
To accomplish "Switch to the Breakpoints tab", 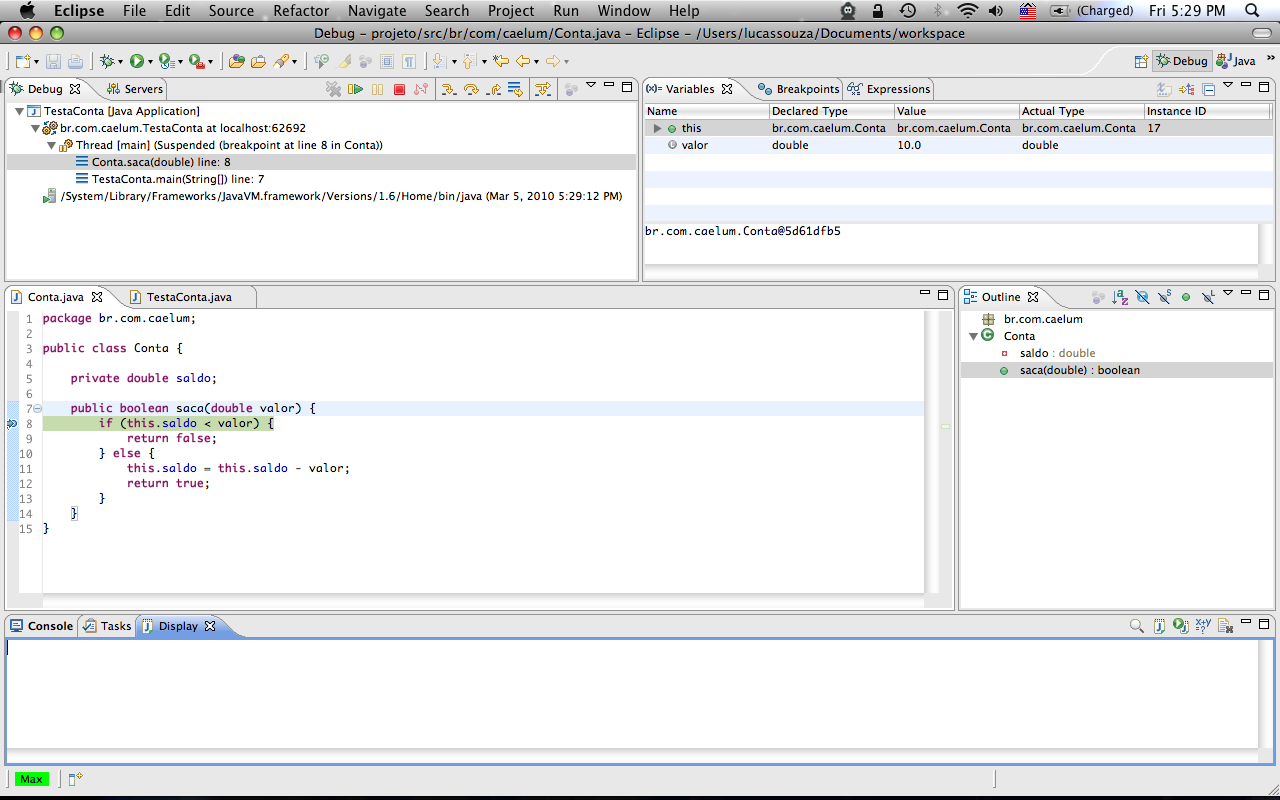I will click(798, 89).
